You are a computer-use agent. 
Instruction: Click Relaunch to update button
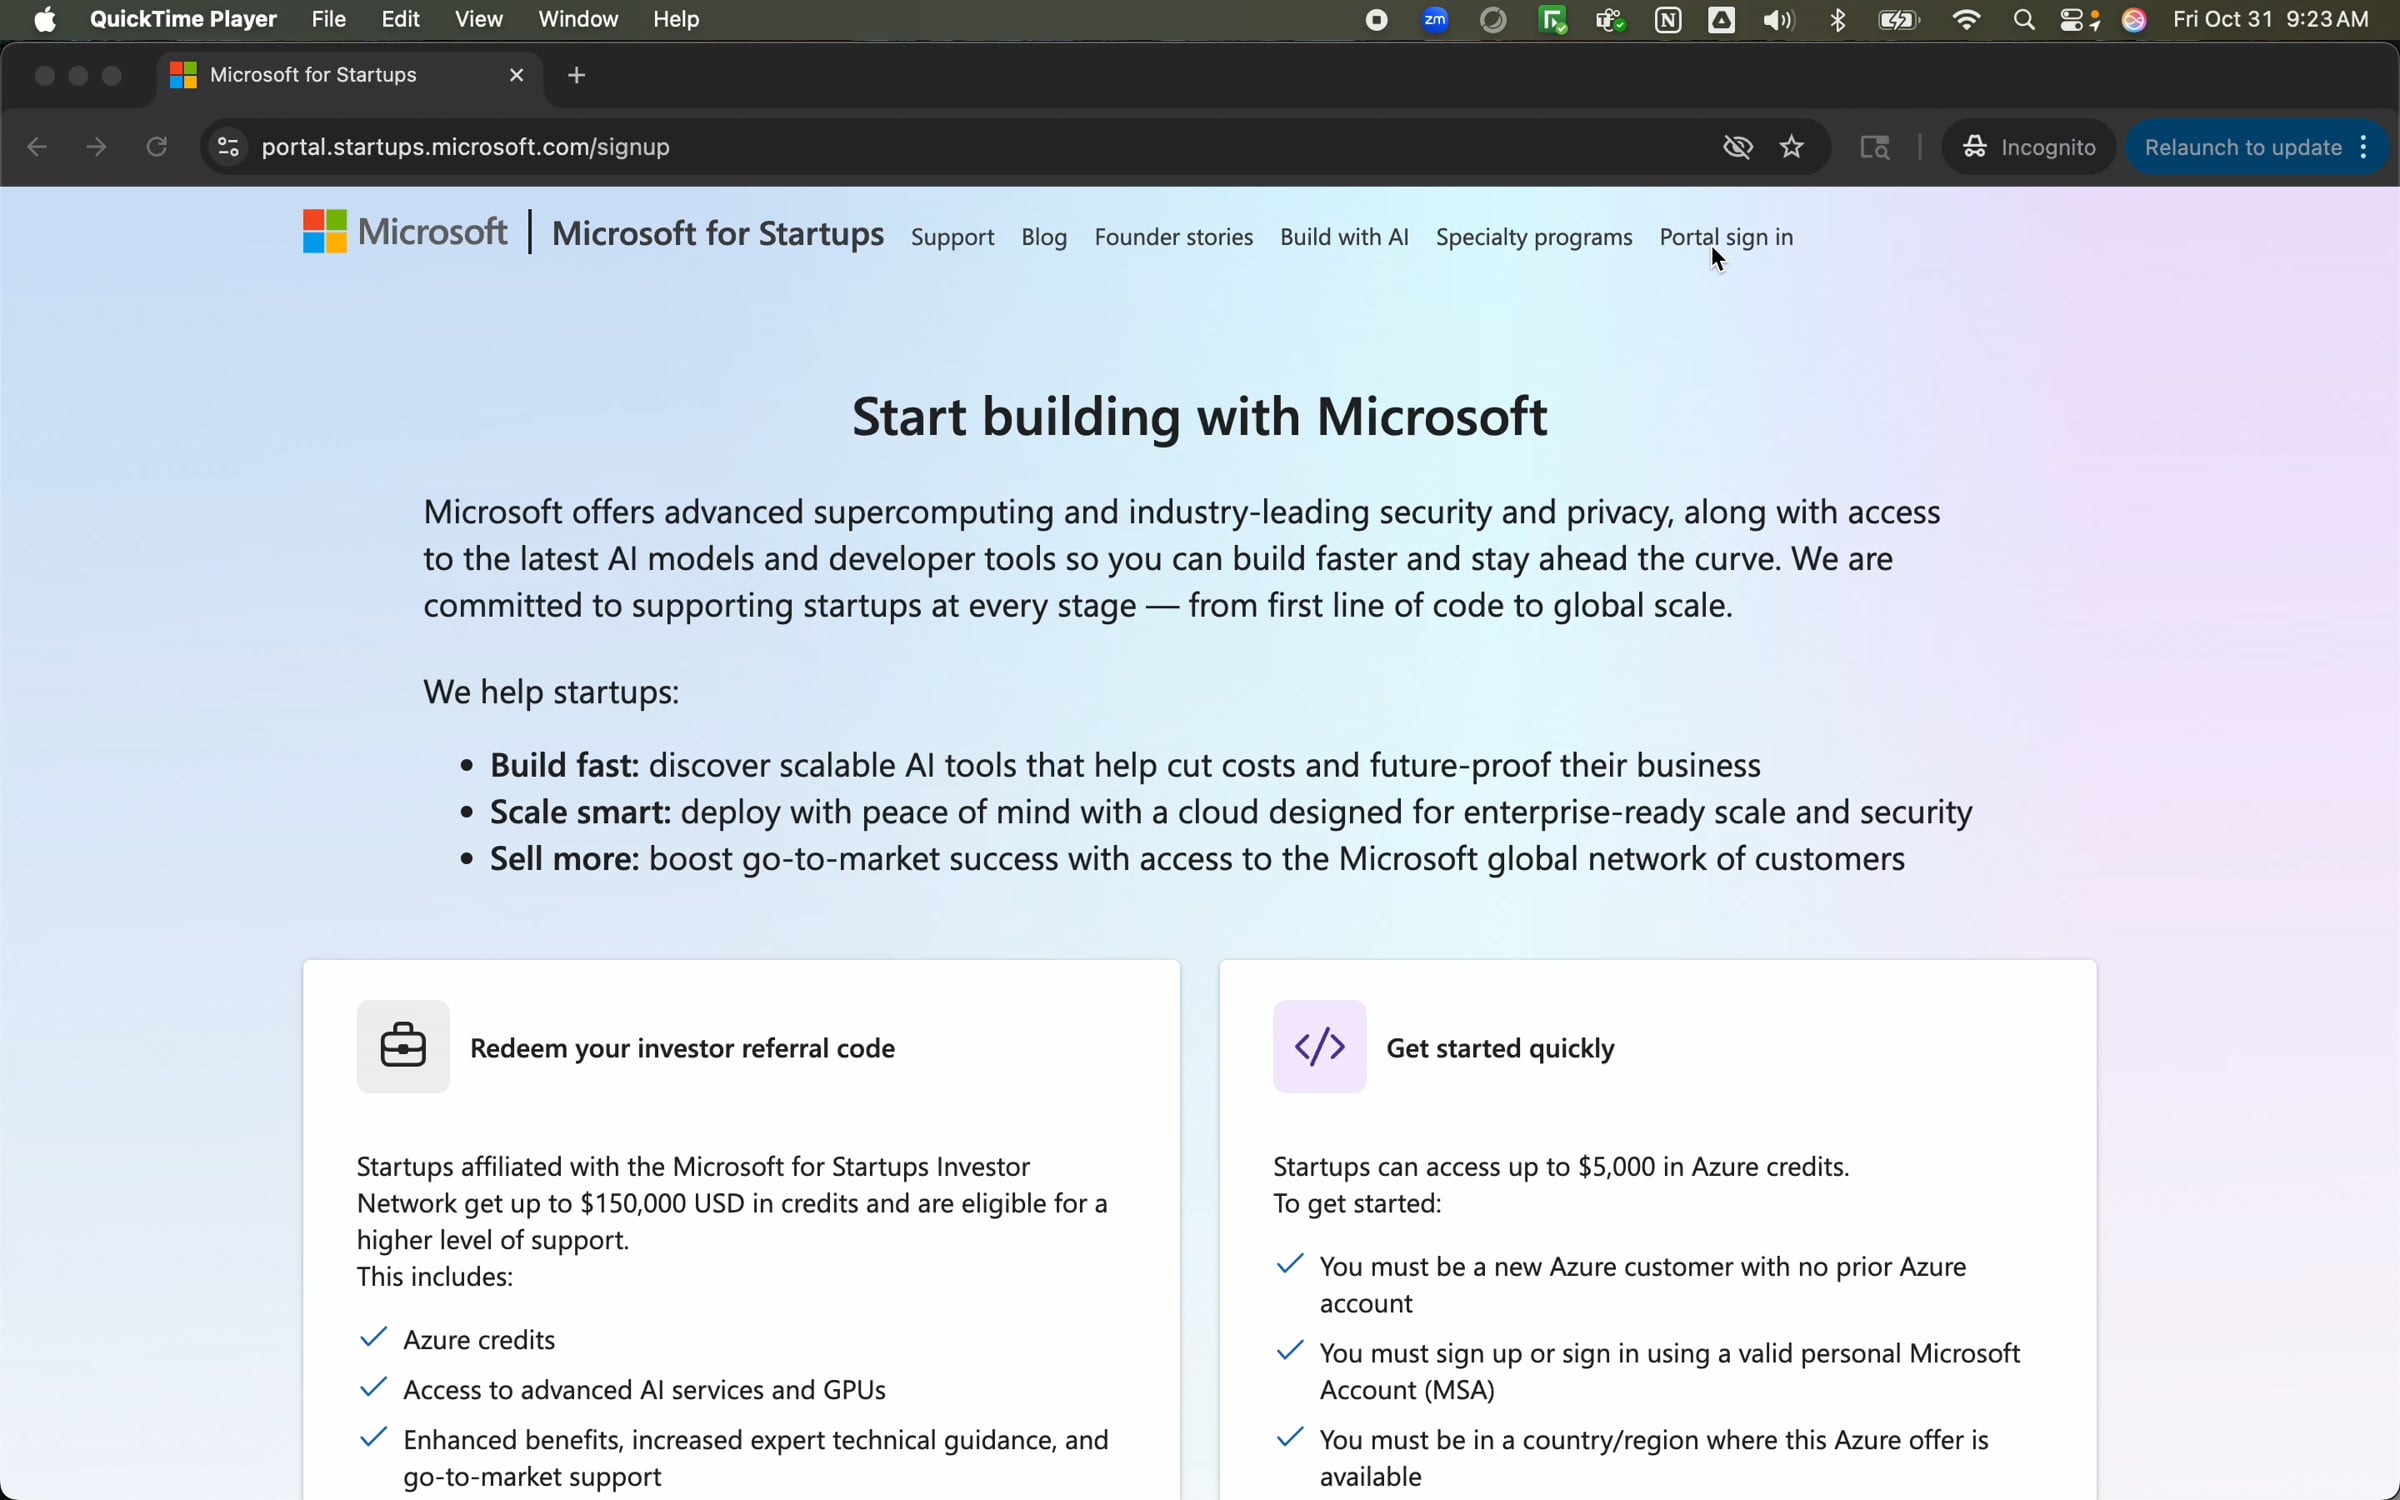pyautogui.click(x=2243, y=147)
